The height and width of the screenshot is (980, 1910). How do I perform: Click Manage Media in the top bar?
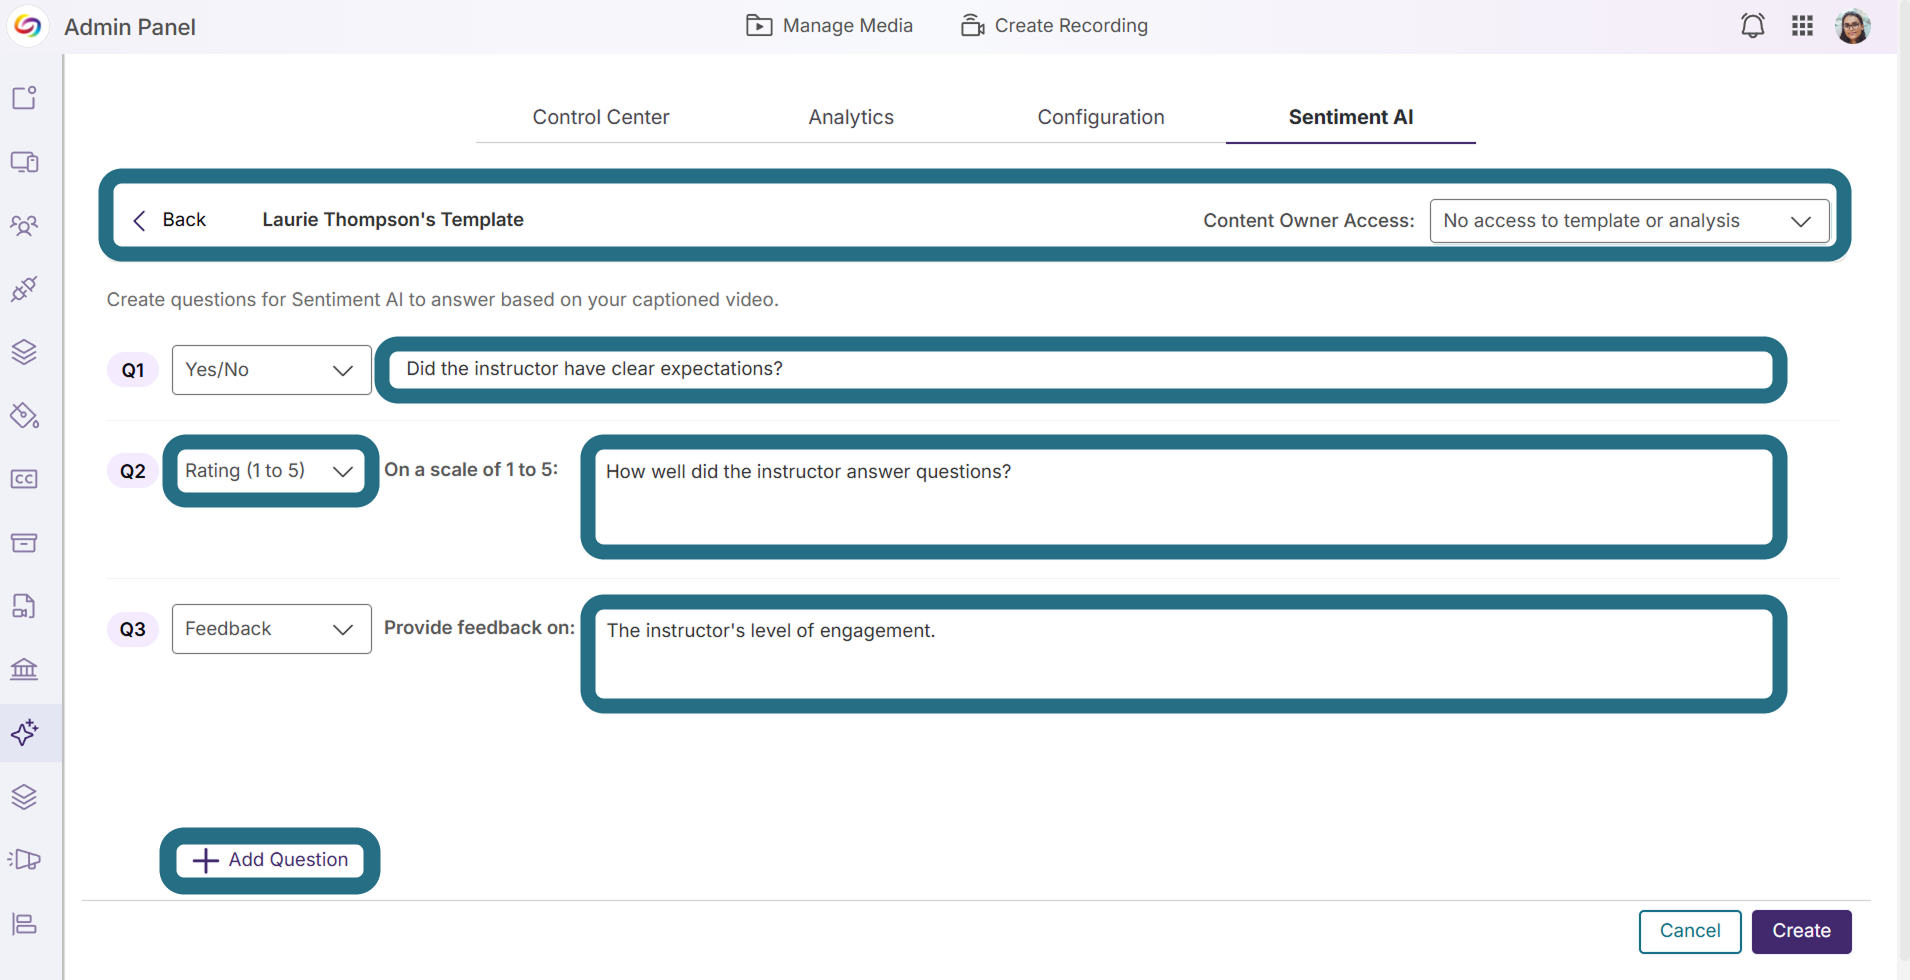pyautogui.click(x=830, y=26)
